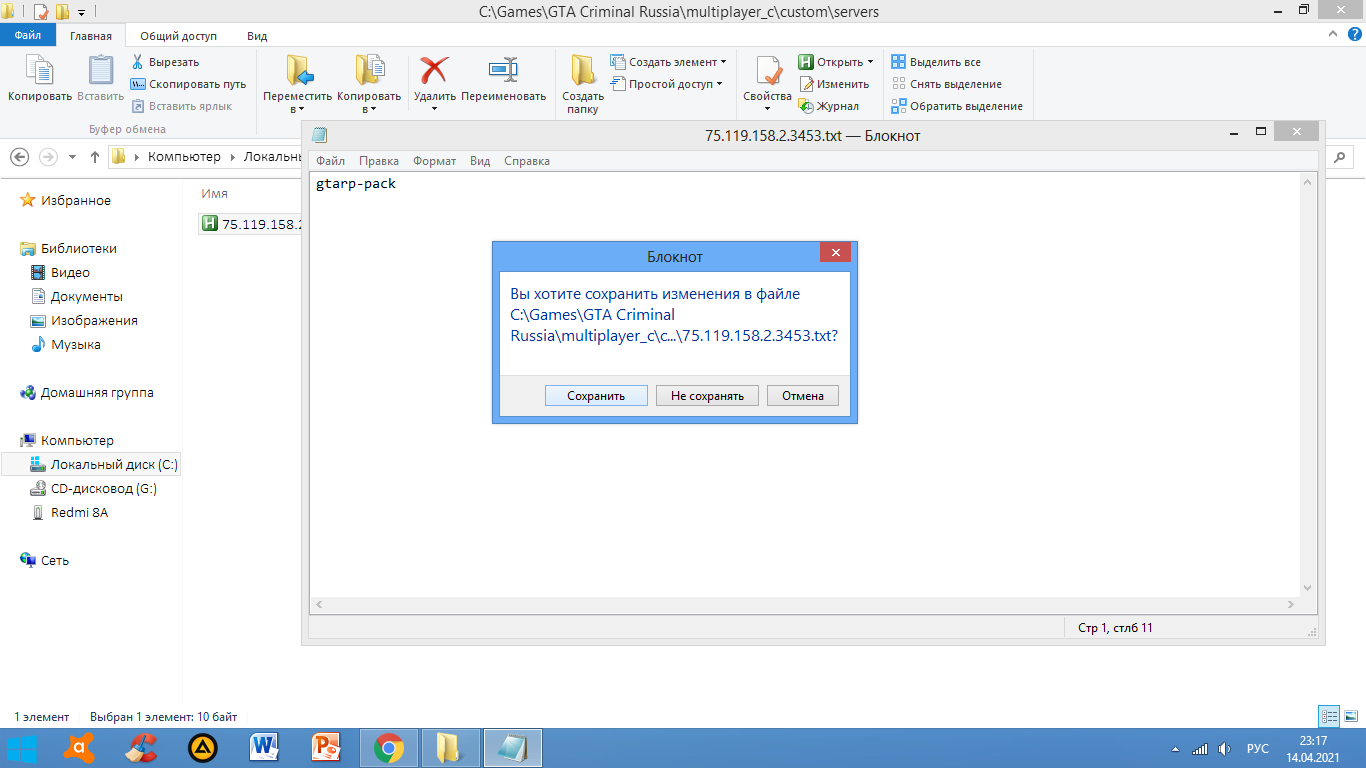Image resolution: width=1366 pixels, height=768 pixels.
Task: Click Скопировать путь in ribbon
Action: point(188,84)
